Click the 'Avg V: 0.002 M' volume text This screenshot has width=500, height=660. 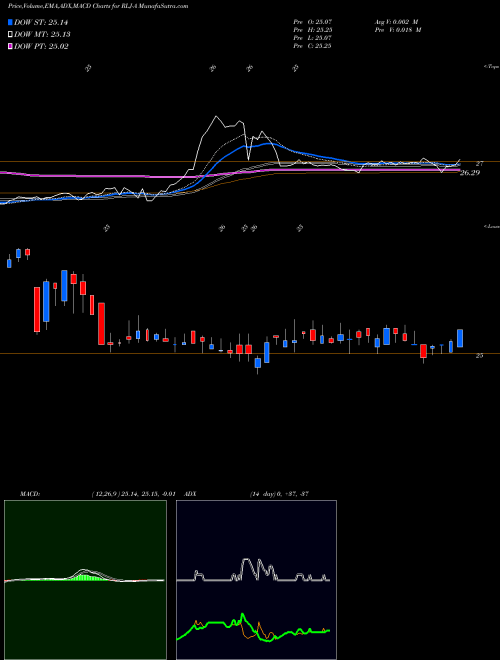[396, 22]
